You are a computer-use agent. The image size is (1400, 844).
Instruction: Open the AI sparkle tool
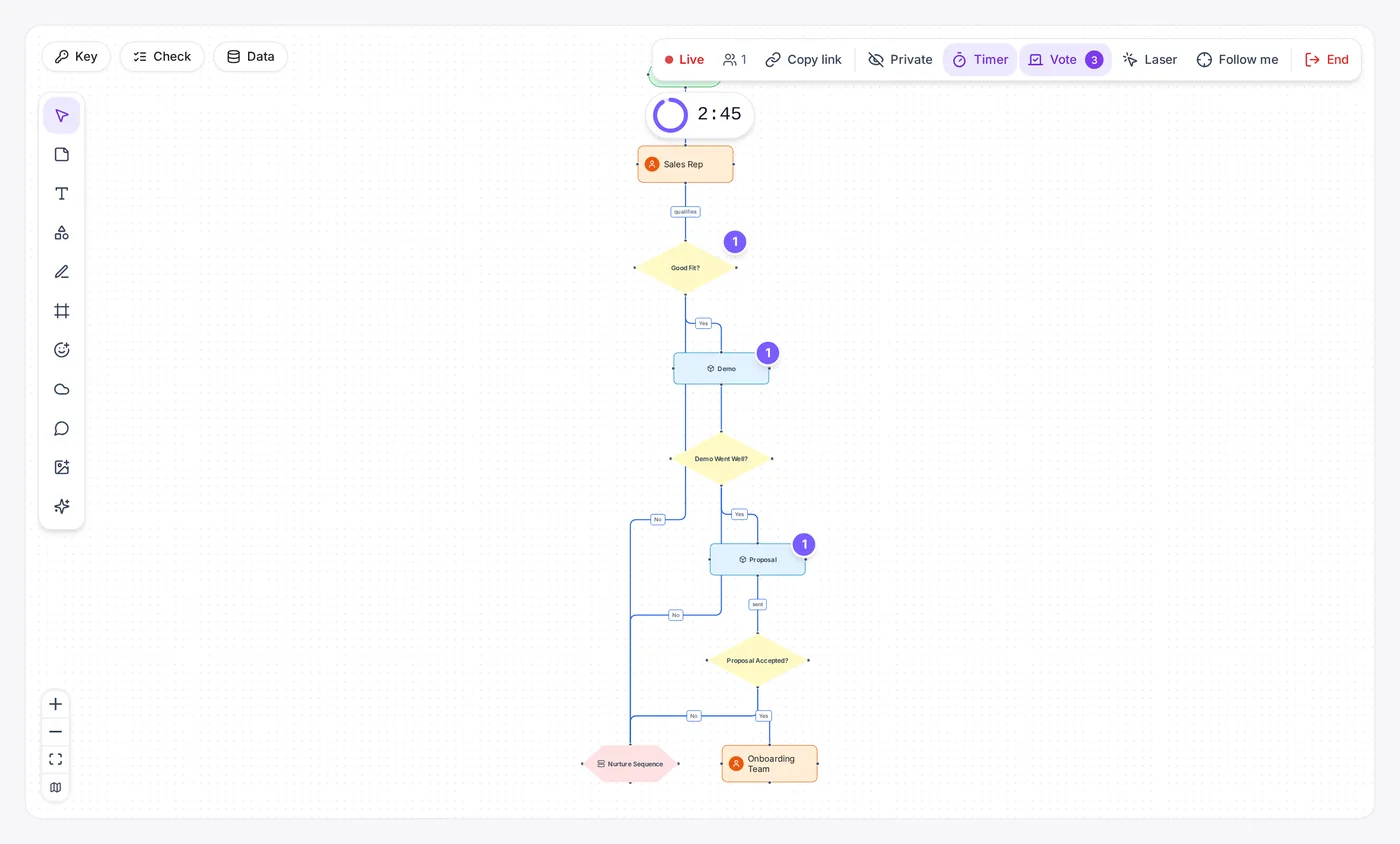coord(62,506)
